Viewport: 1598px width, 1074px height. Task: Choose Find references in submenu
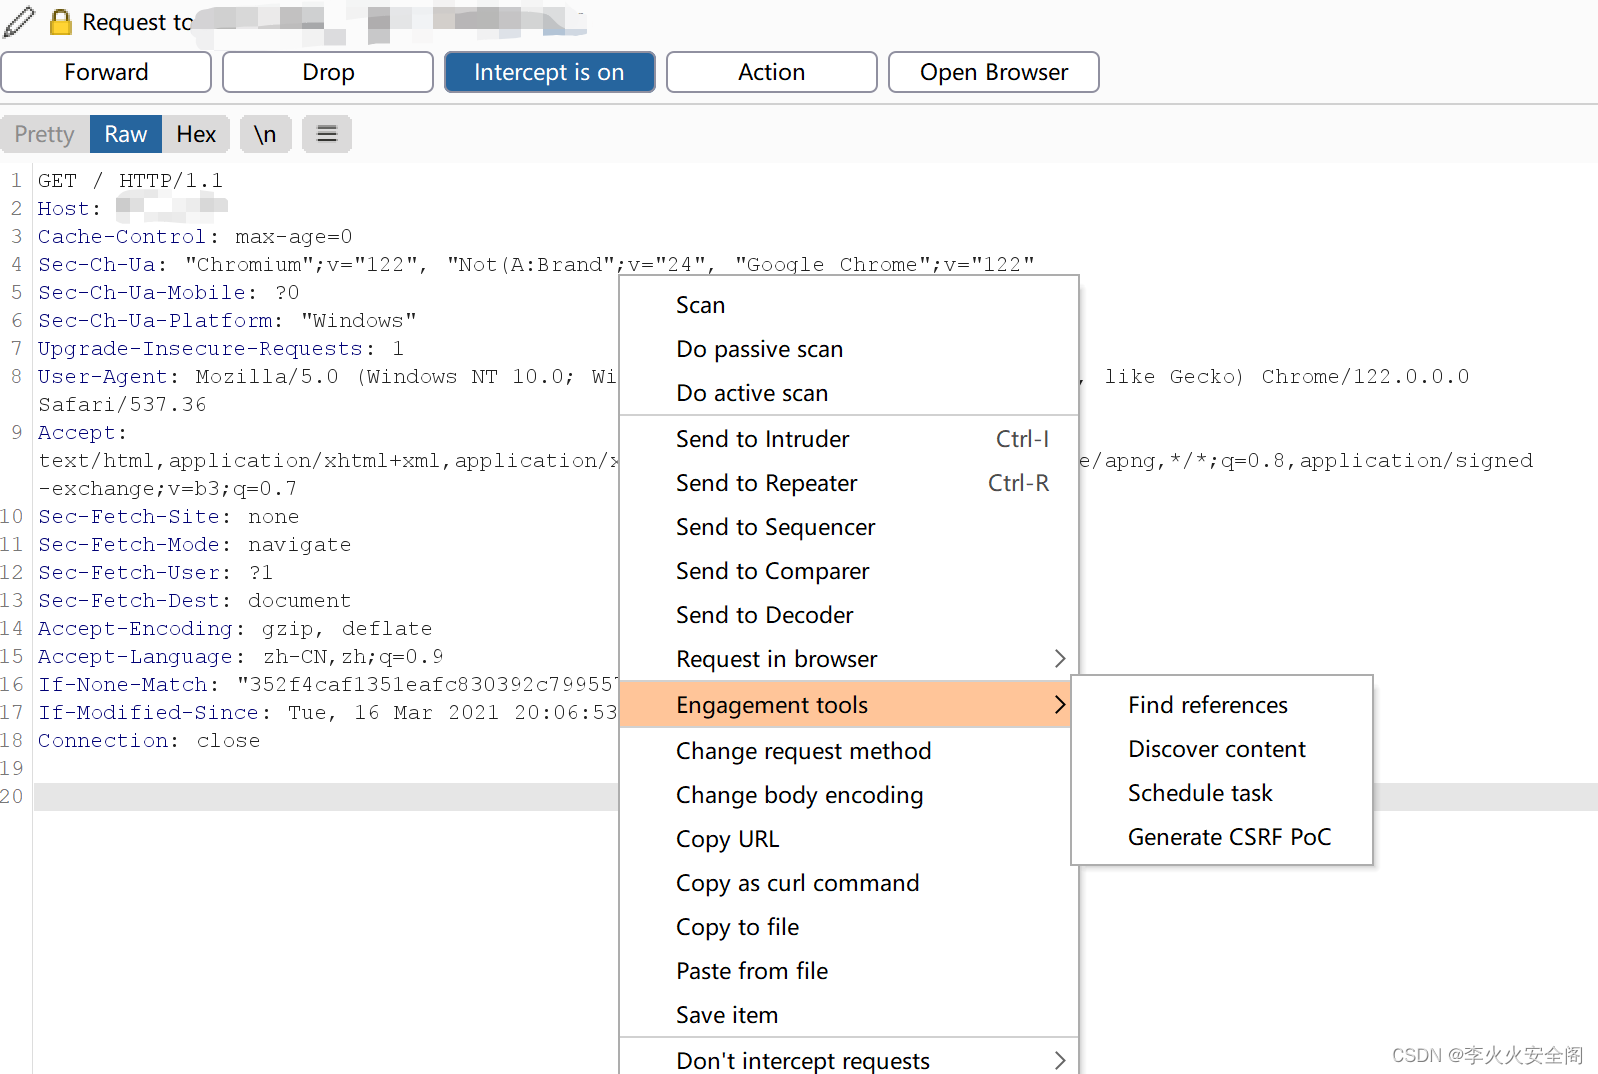point(1222,705)
